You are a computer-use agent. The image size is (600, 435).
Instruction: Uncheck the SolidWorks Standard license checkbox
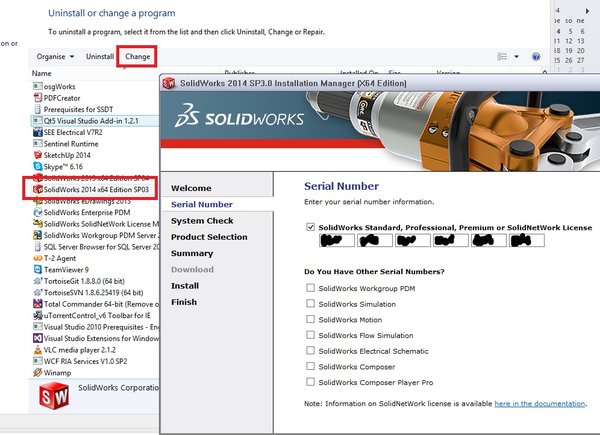[310, 227]
